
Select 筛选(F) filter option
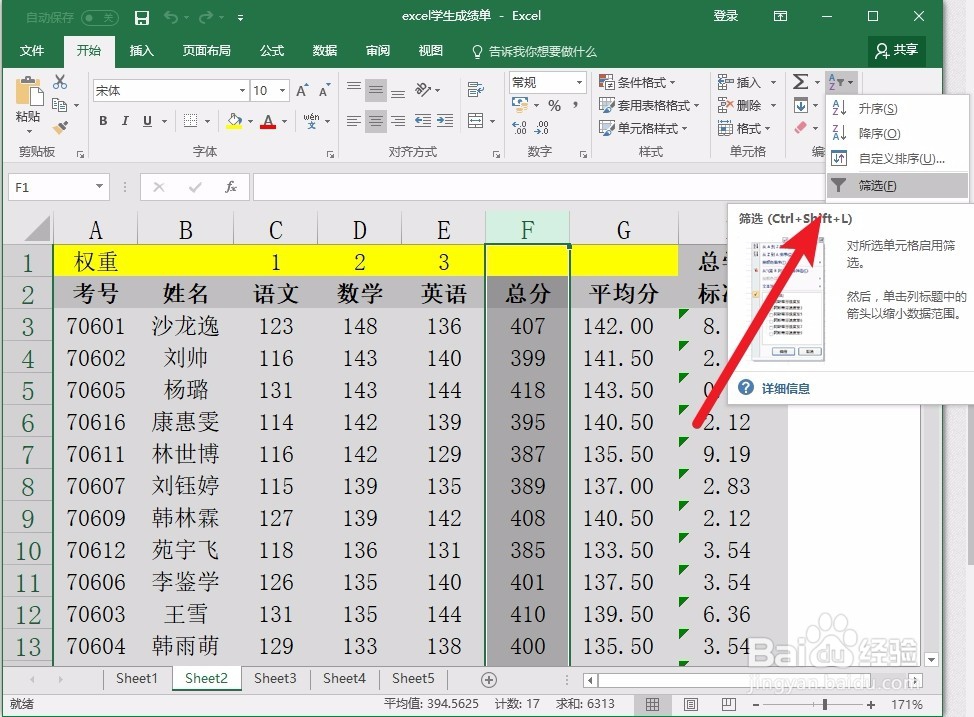896,186
